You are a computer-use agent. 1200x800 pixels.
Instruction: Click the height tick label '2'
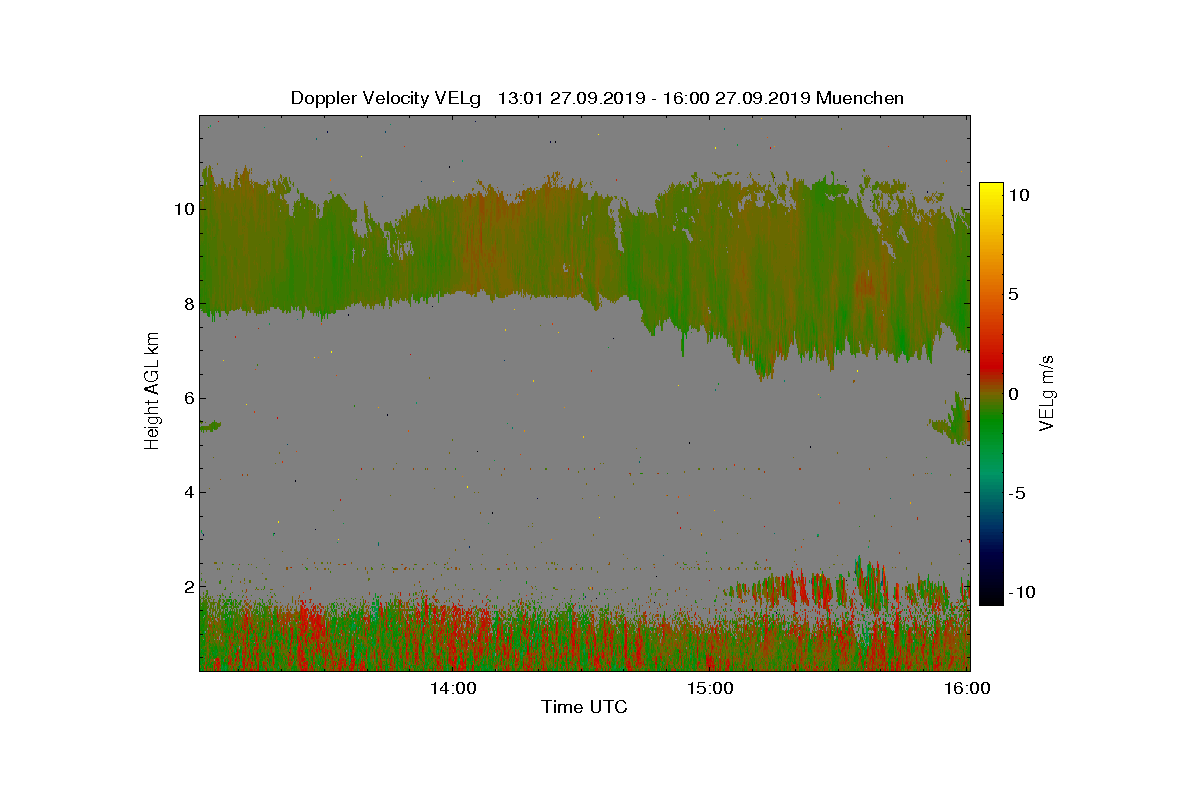click(x=187, y=586)
